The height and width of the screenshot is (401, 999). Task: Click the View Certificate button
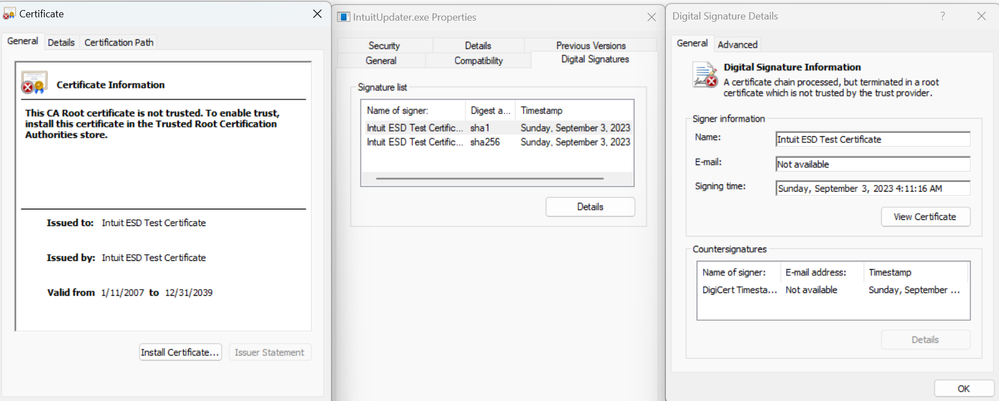pos(925,217)
